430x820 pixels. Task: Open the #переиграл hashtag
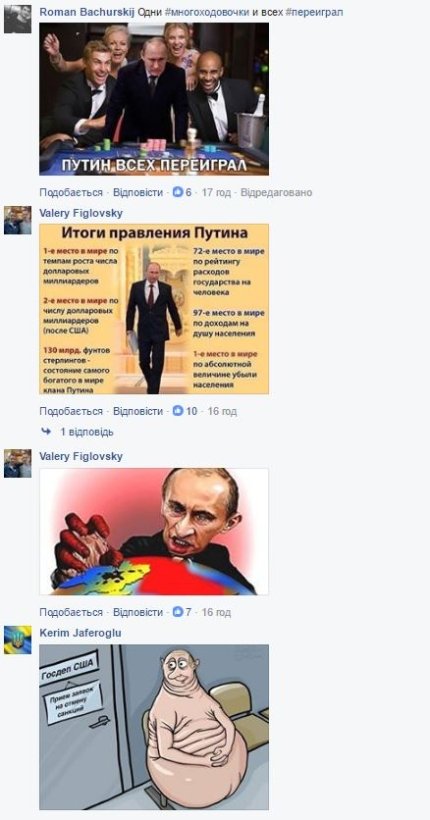pos(314,12)
